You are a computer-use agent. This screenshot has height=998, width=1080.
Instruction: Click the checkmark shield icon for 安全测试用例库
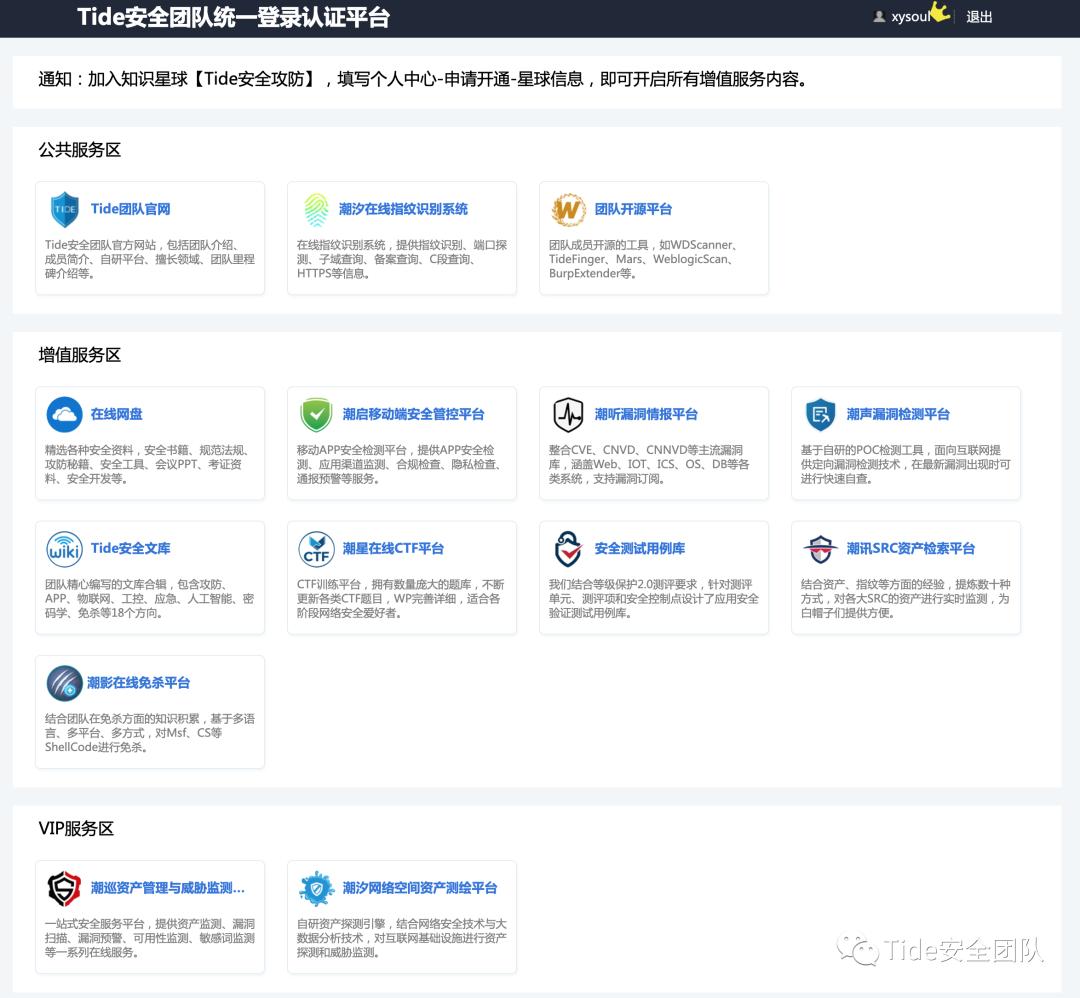click(x=568, y=548)
